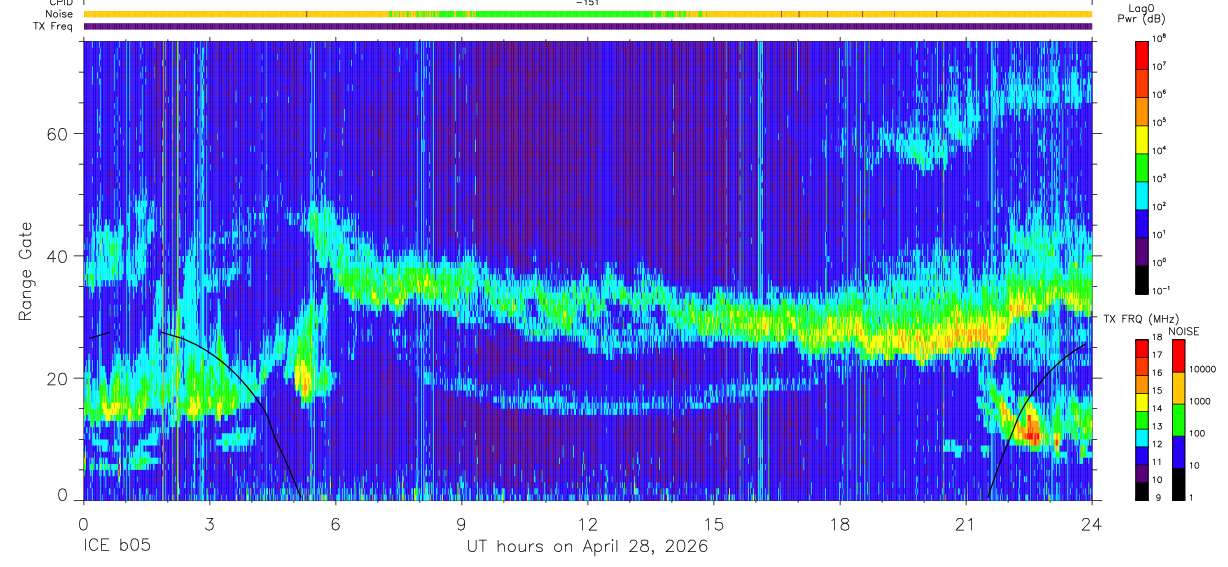Pick the black bottom segment of Lag0 power colorbar

(1142, 278)
